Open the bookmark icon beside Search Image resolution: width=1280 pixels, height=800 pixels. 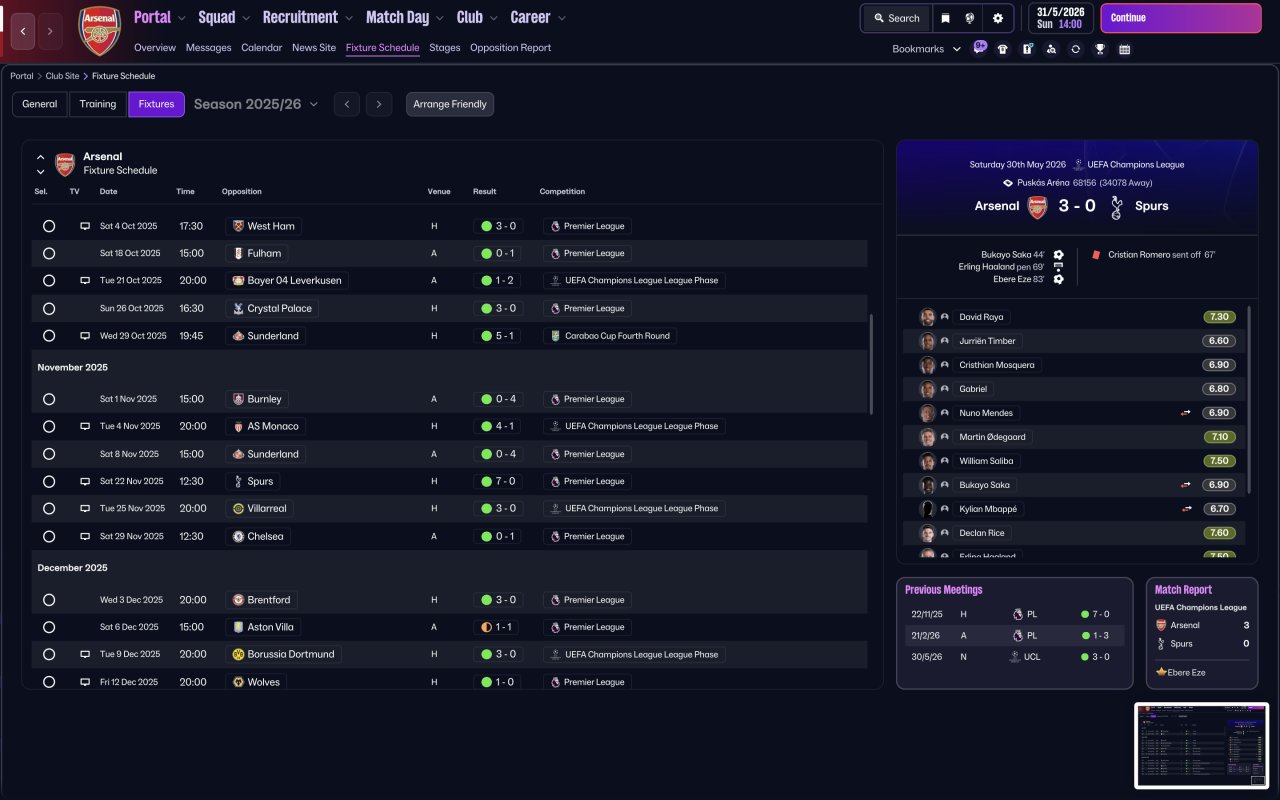pyautogui.click(x=945, y=18)
